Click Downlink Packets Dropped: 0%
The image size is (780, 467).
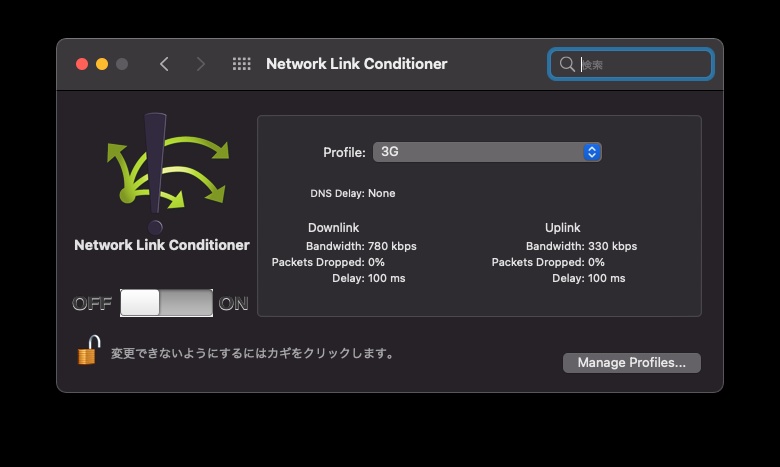tap(328, 262)
